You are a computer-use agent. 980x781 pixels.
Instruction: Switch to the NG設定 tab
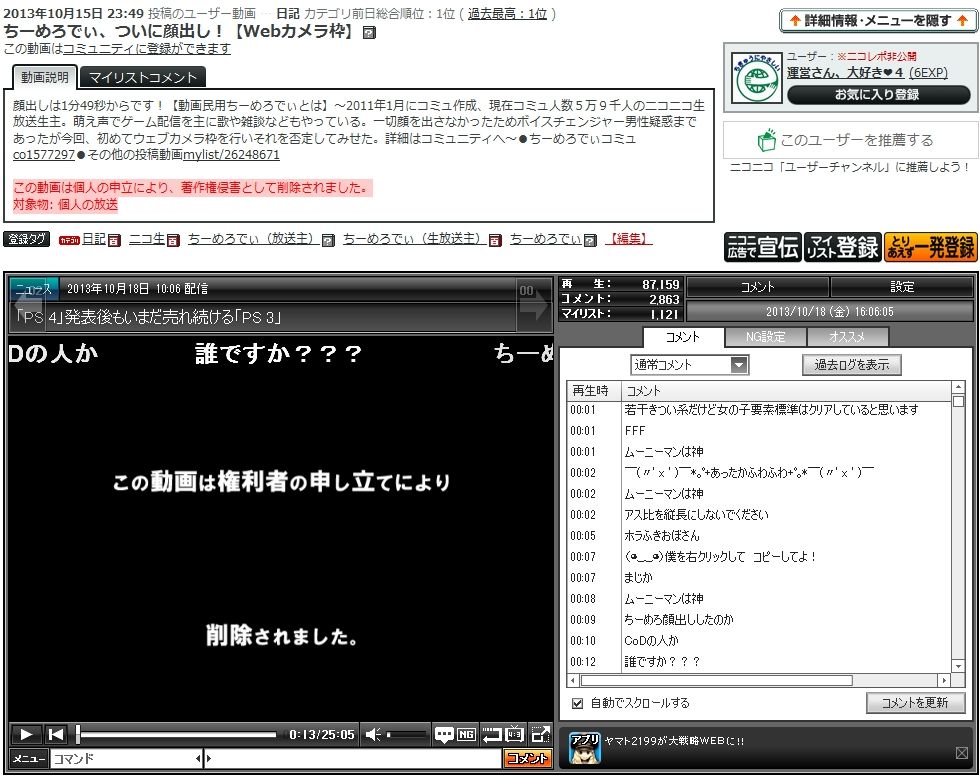click(766, 337)
